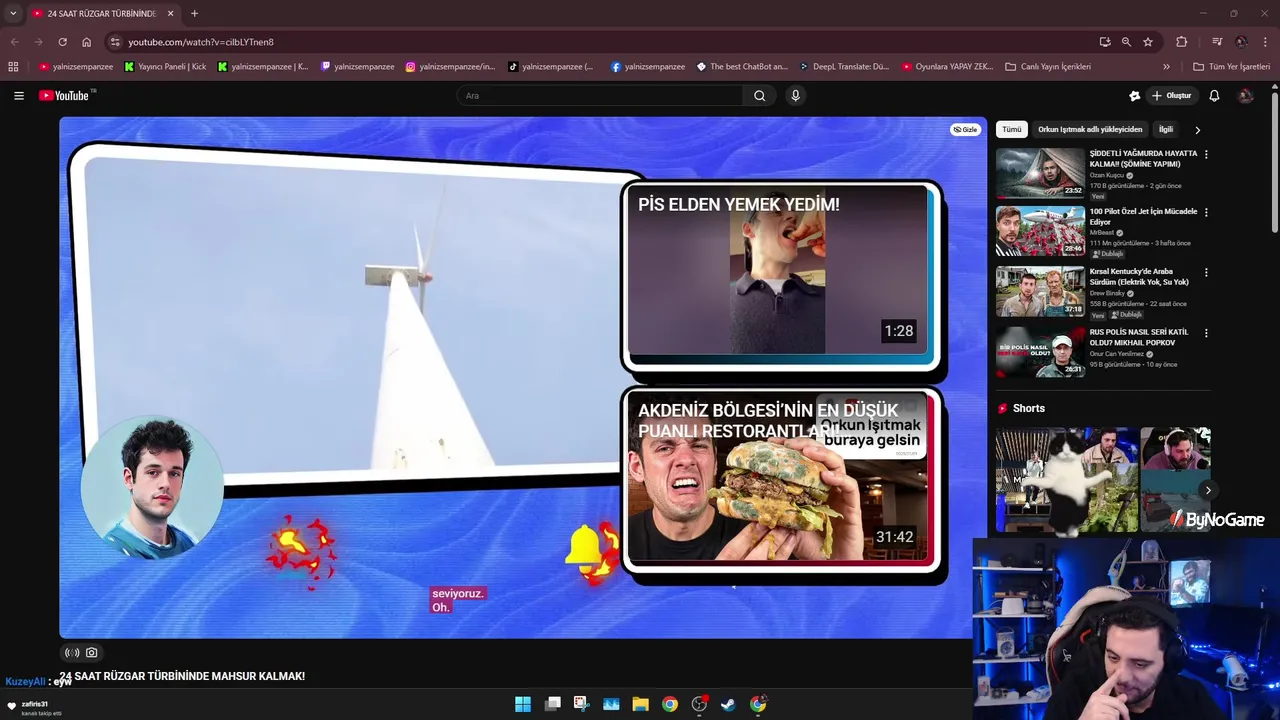Click the Oluştur create button
1280x720 pixels.
point(1172,96)
